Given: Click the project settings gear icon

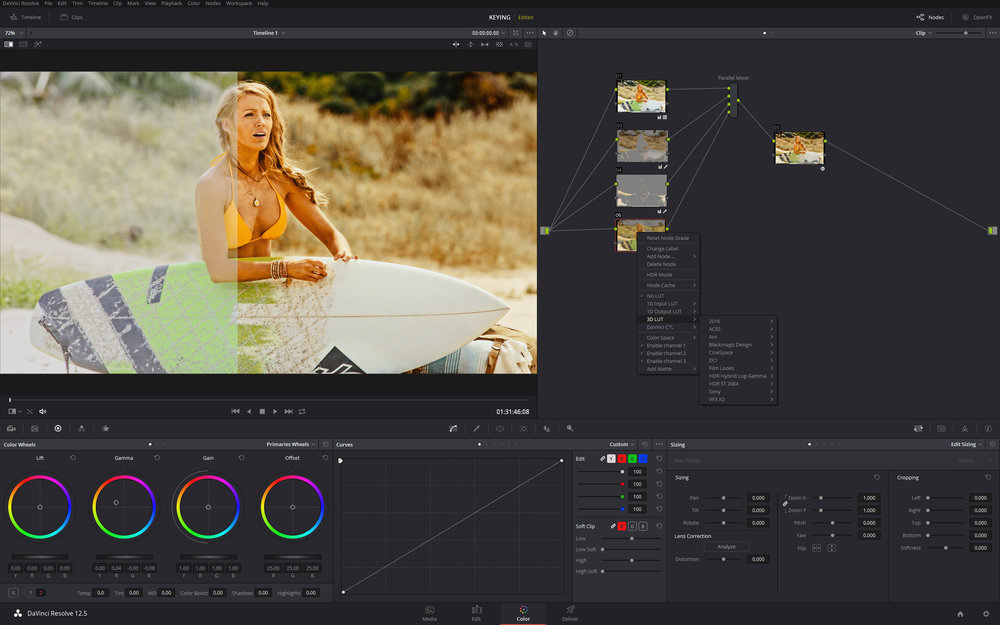Looking at the screenshot, I should (985, 614).
